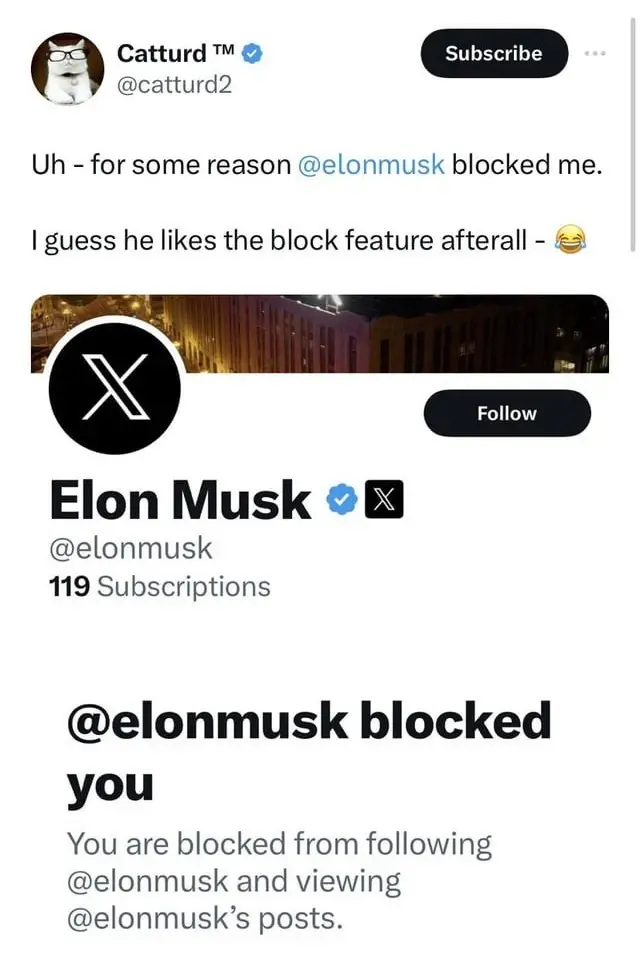Open the three-dot more options menu
The width and height of the screenshot is (640, 971).
[598, 53]
